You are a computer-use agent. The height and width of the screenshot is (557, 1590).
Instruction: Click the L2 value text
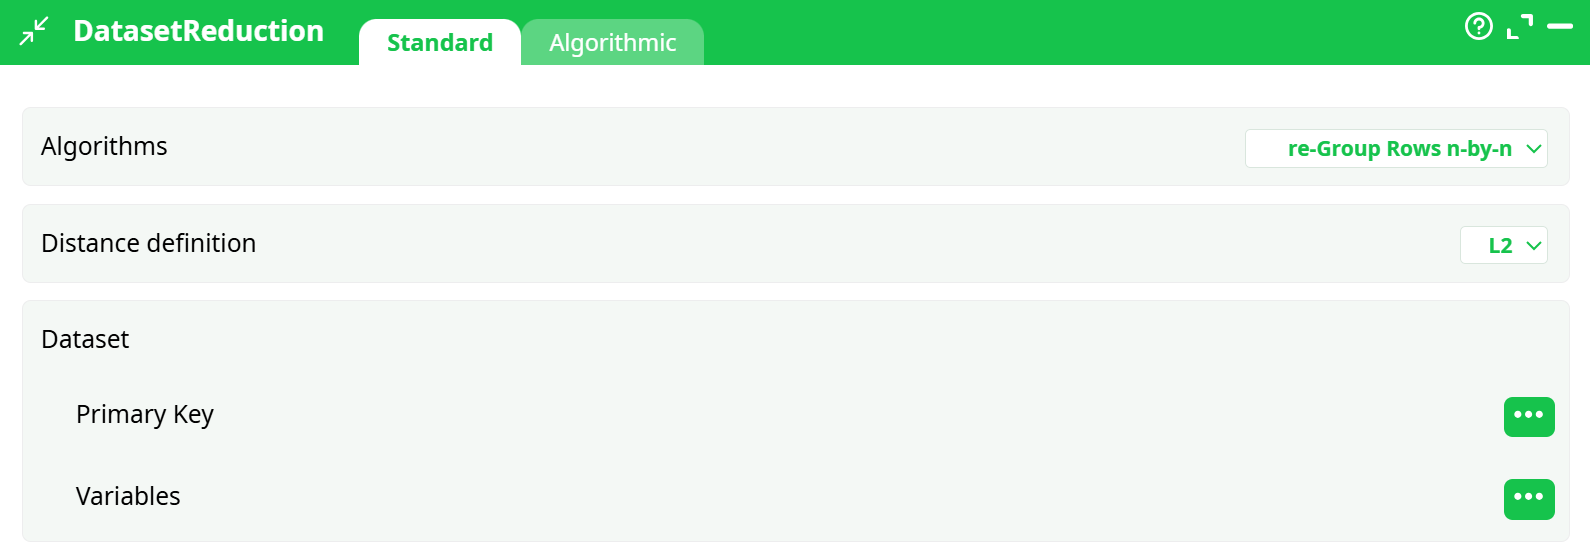(x=1500, y=246)
